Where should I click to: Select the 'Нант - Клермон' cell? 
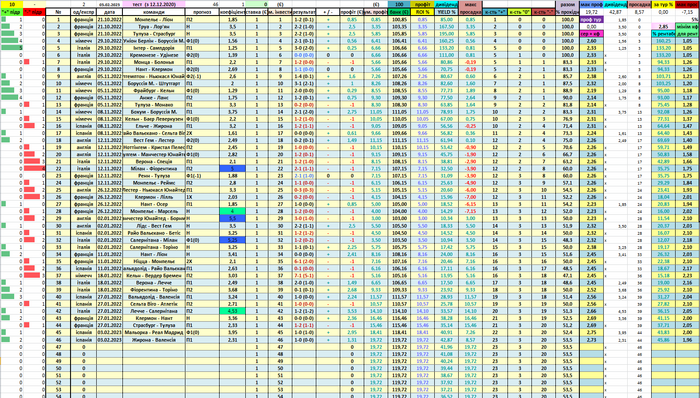click(154, 70)
